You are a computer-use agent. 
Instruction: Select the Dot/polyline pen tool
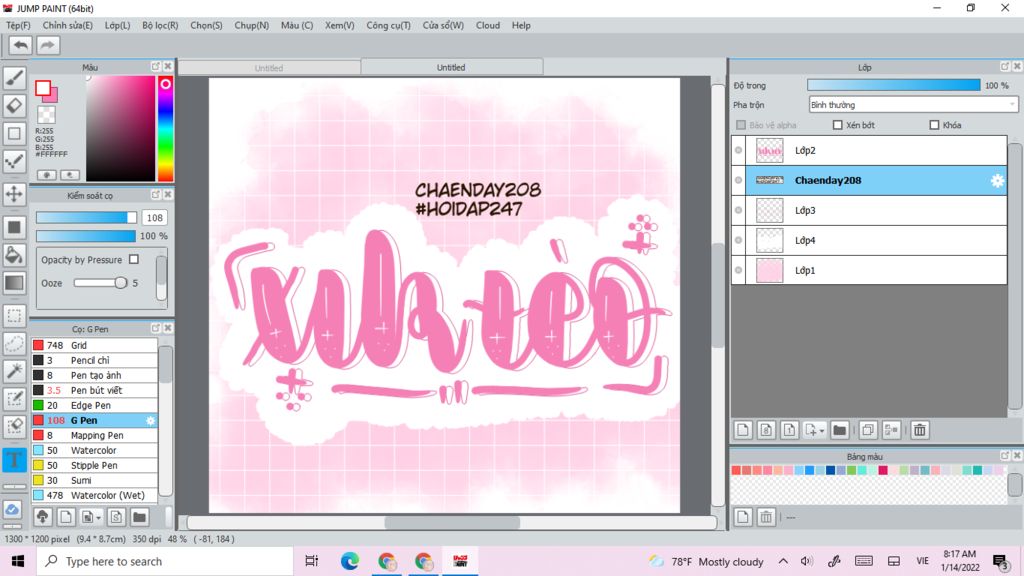click(x=14, y=161)
